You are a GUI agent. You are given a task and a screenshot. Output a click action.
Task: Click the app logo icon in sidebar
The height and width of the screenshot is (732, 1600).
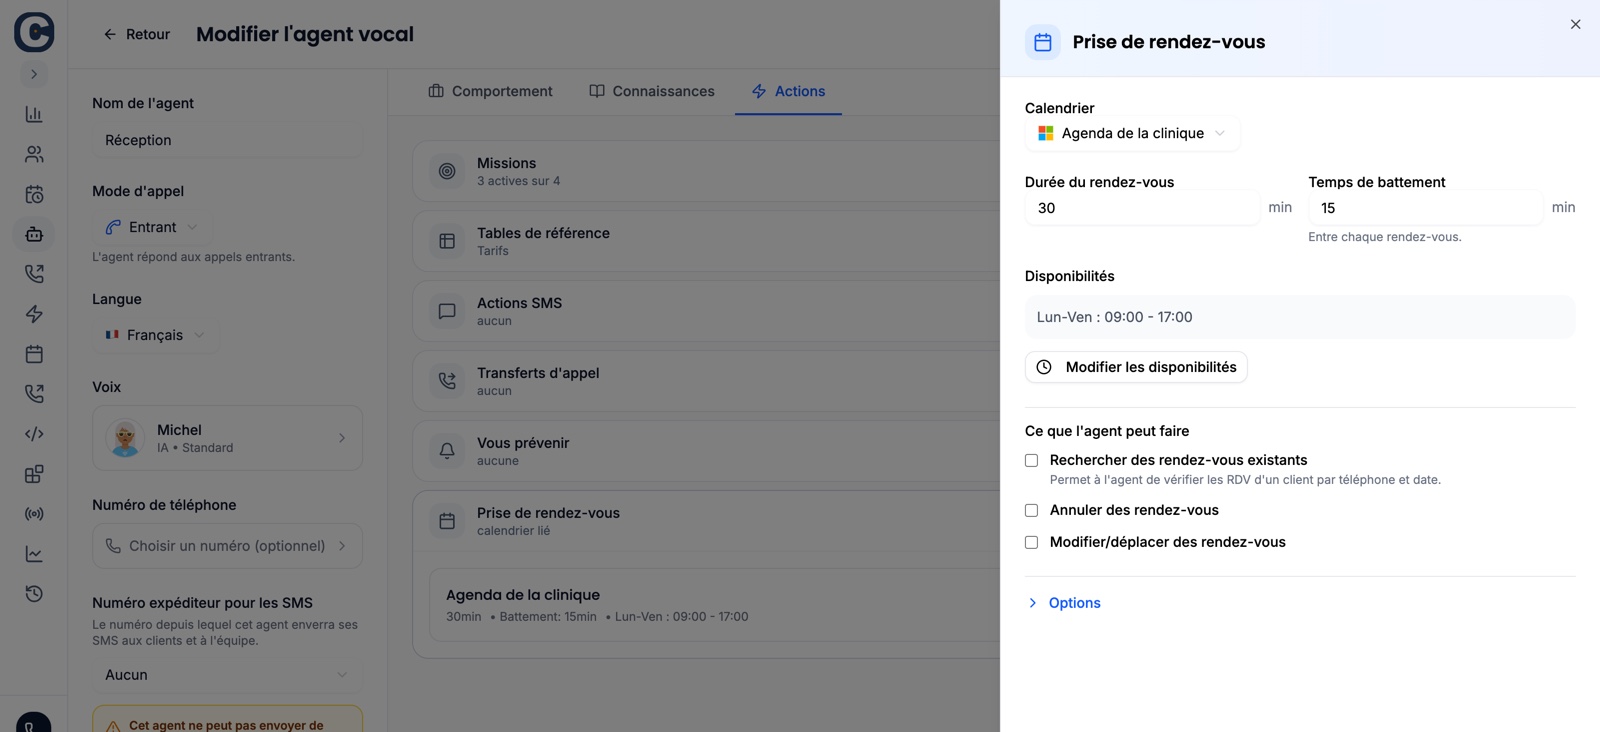[34, 32]
